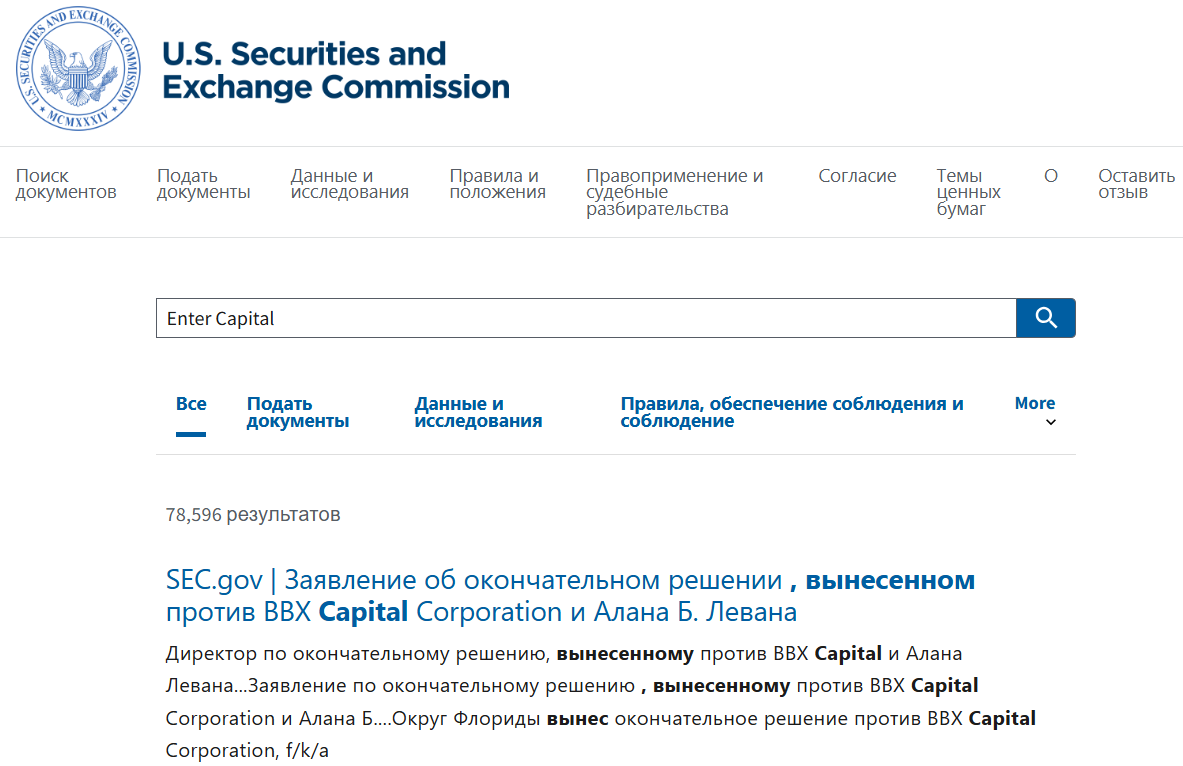The width and height of the screenshot is (1183, 766).
Task: Select 'Согласие' in the top navigation
Action: tap(857, 175)
